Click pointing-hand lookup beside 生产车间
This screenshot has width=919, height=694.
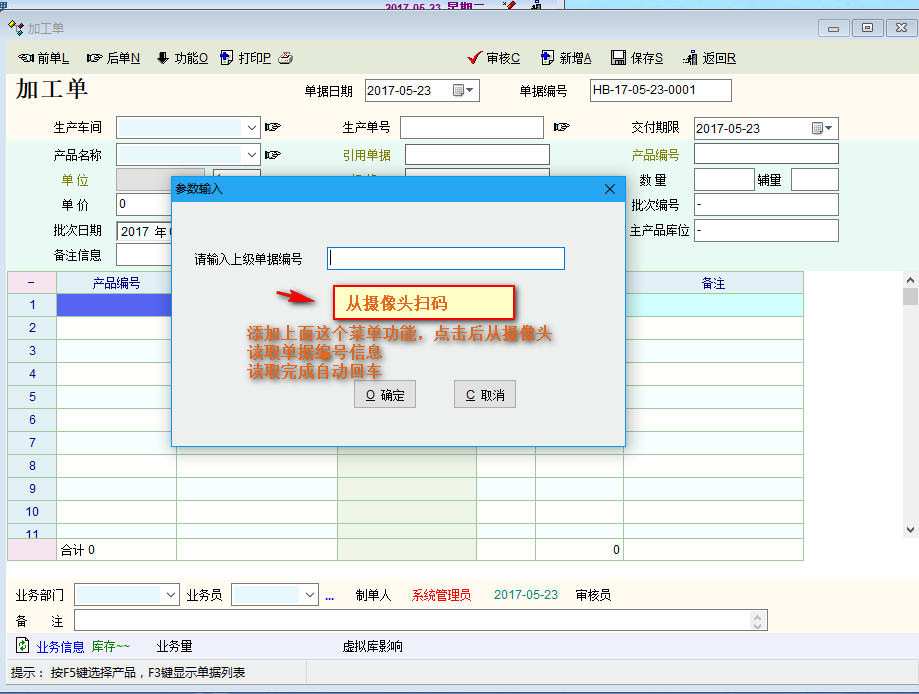click(272, 128)
